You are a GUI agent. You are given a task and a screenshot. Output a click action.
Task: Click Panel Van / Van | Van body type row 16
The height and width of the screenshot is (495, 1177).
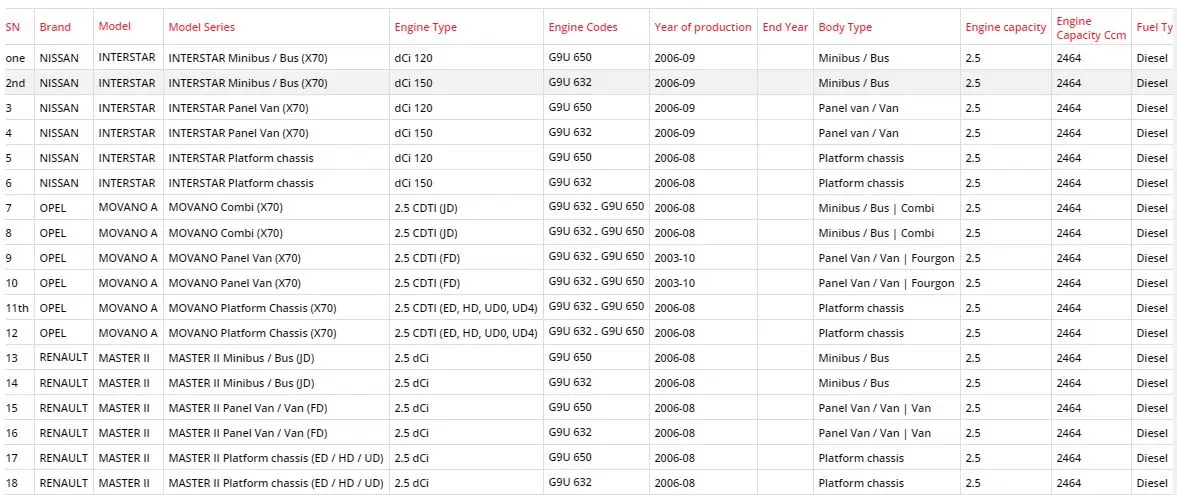874,433
